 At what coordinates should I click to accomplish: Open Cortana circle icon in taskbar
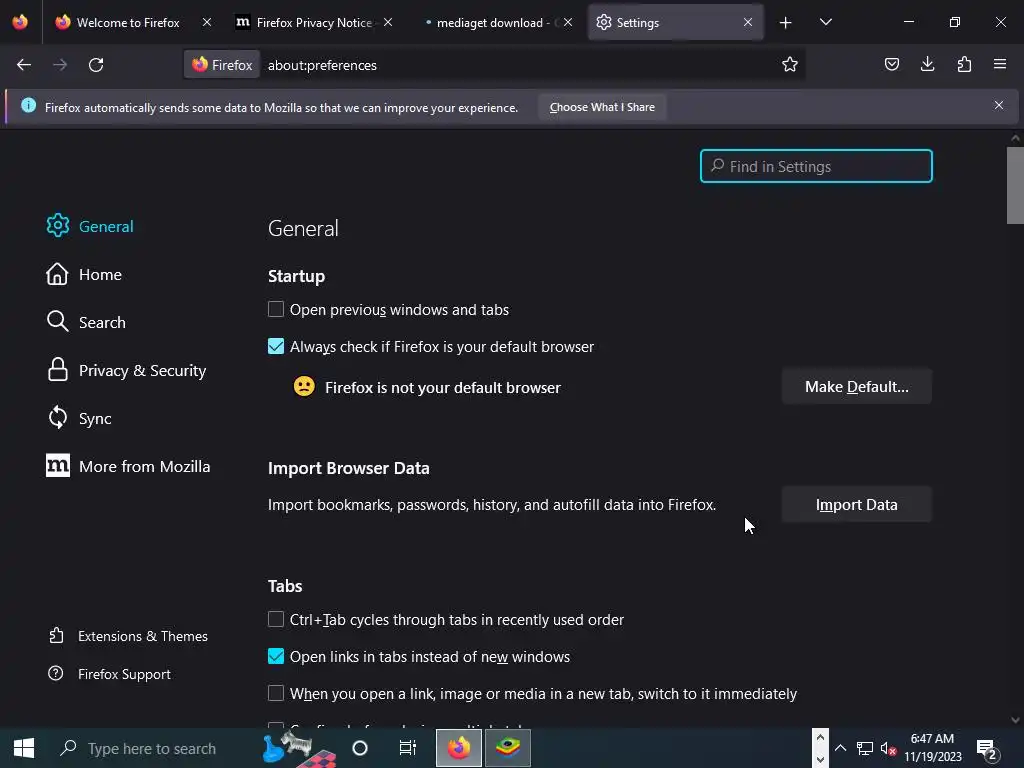click(x=360, y=748)
